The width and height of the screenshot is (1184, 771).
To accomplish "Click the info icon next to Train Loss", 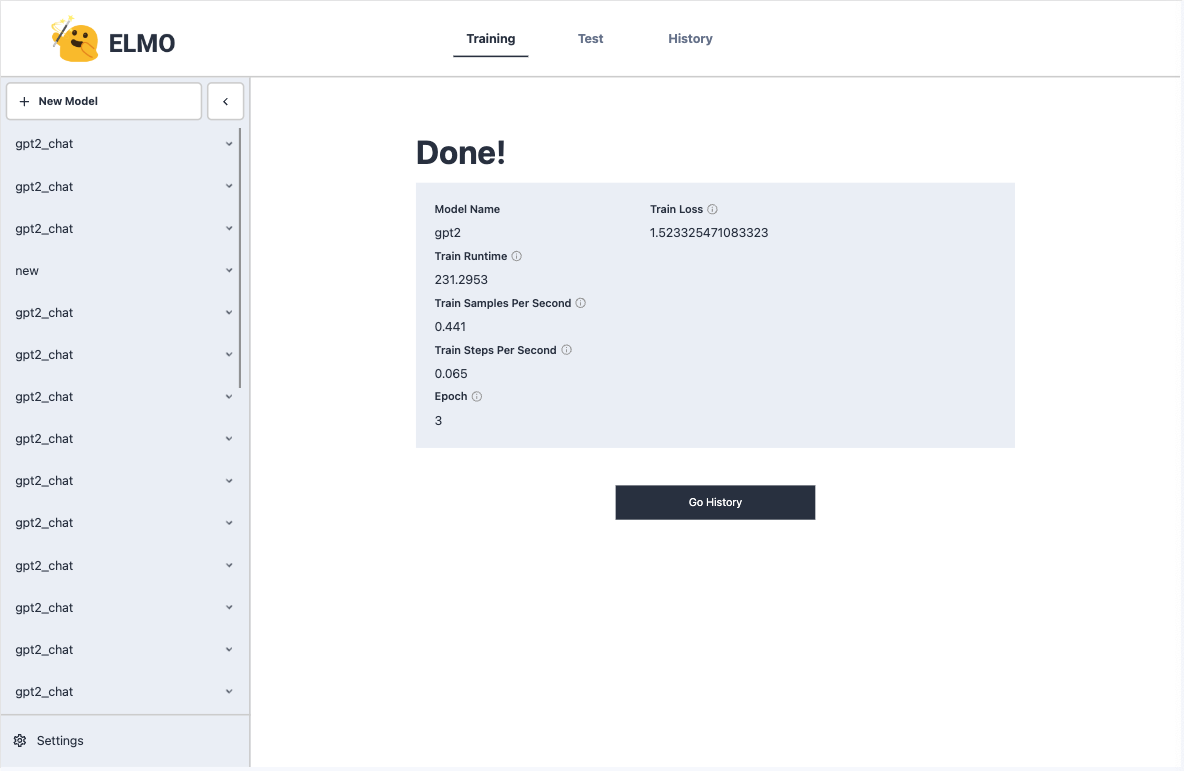I will (712, 209).
